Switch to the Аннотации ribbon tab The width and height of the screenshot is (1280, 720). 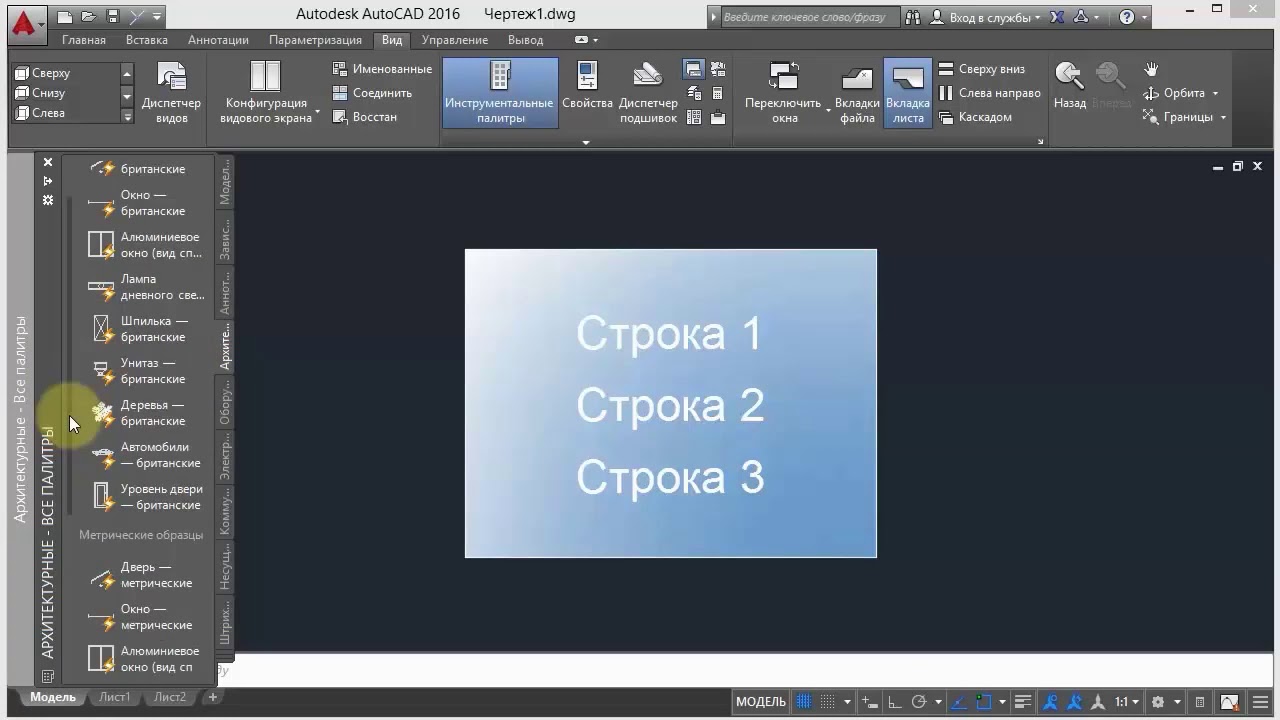pyautogui.click(x=218, y=40)
